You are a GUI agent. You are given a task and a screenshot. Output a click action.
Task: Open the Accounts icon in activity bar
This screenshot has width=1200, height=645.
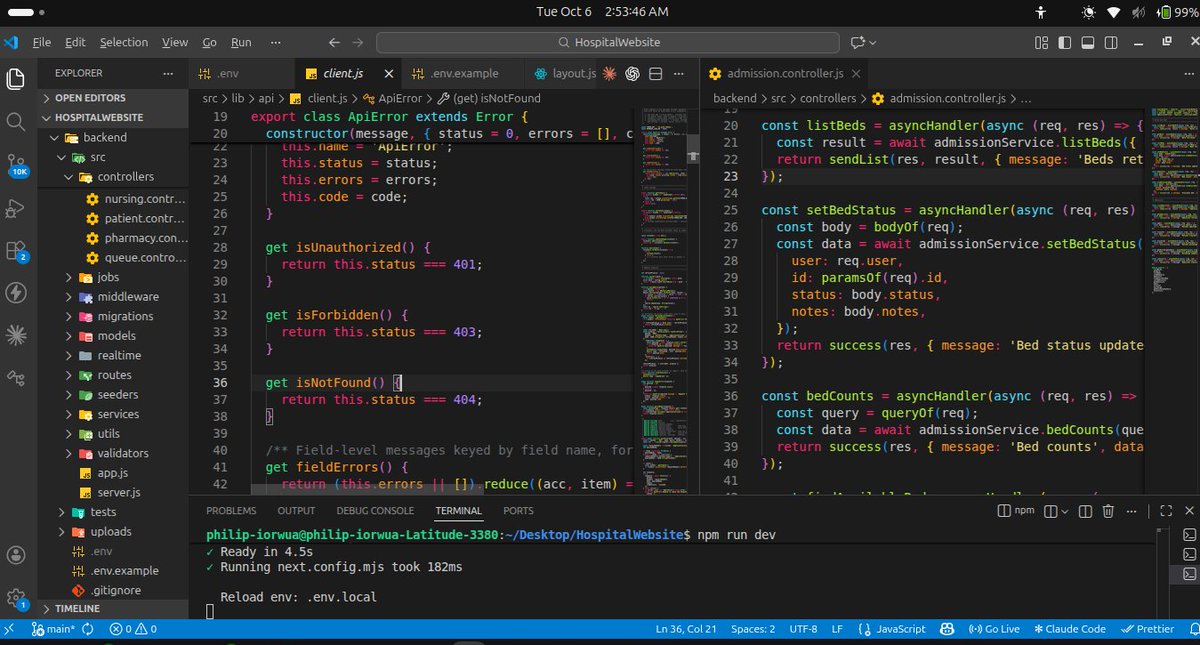[x=16, y=555]
